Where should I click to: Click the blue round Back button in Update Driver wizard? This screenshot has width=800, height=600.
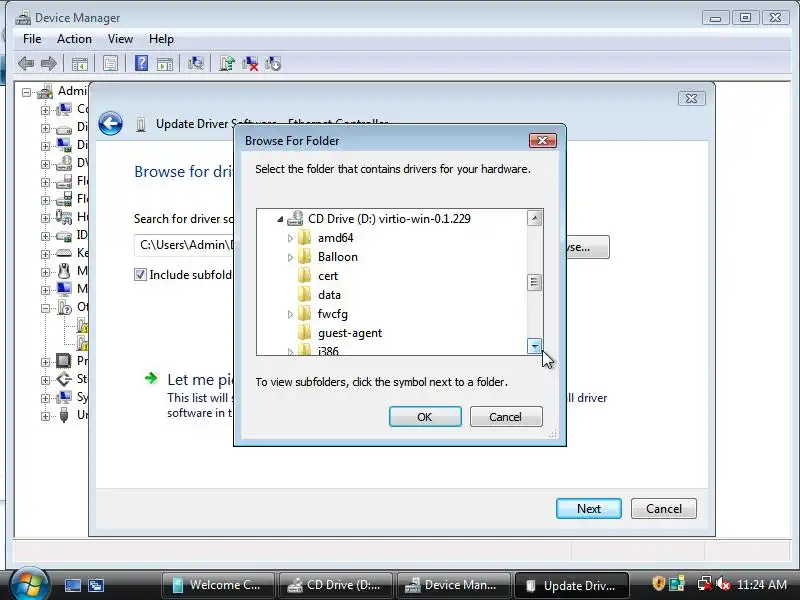(x=110, y=123)
